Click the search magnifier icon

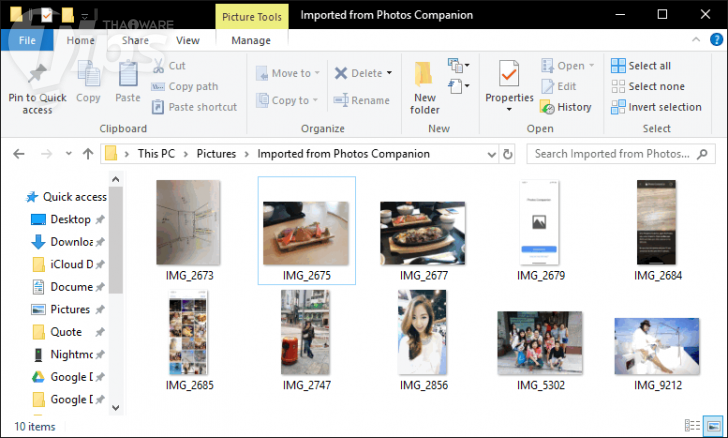[702, 154]
